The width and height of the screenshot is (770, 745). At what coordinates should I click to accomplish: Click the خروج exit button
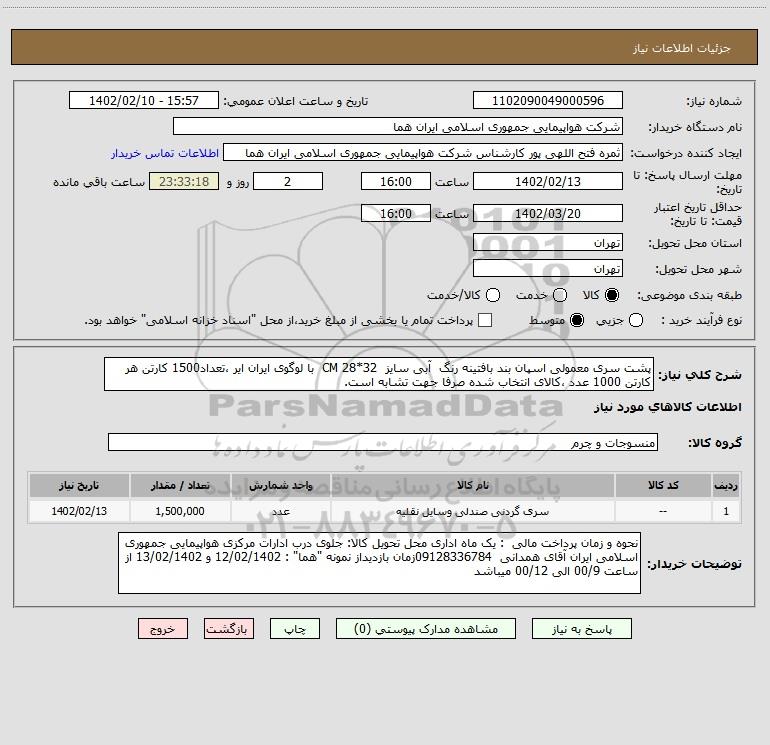click(163, 629)
